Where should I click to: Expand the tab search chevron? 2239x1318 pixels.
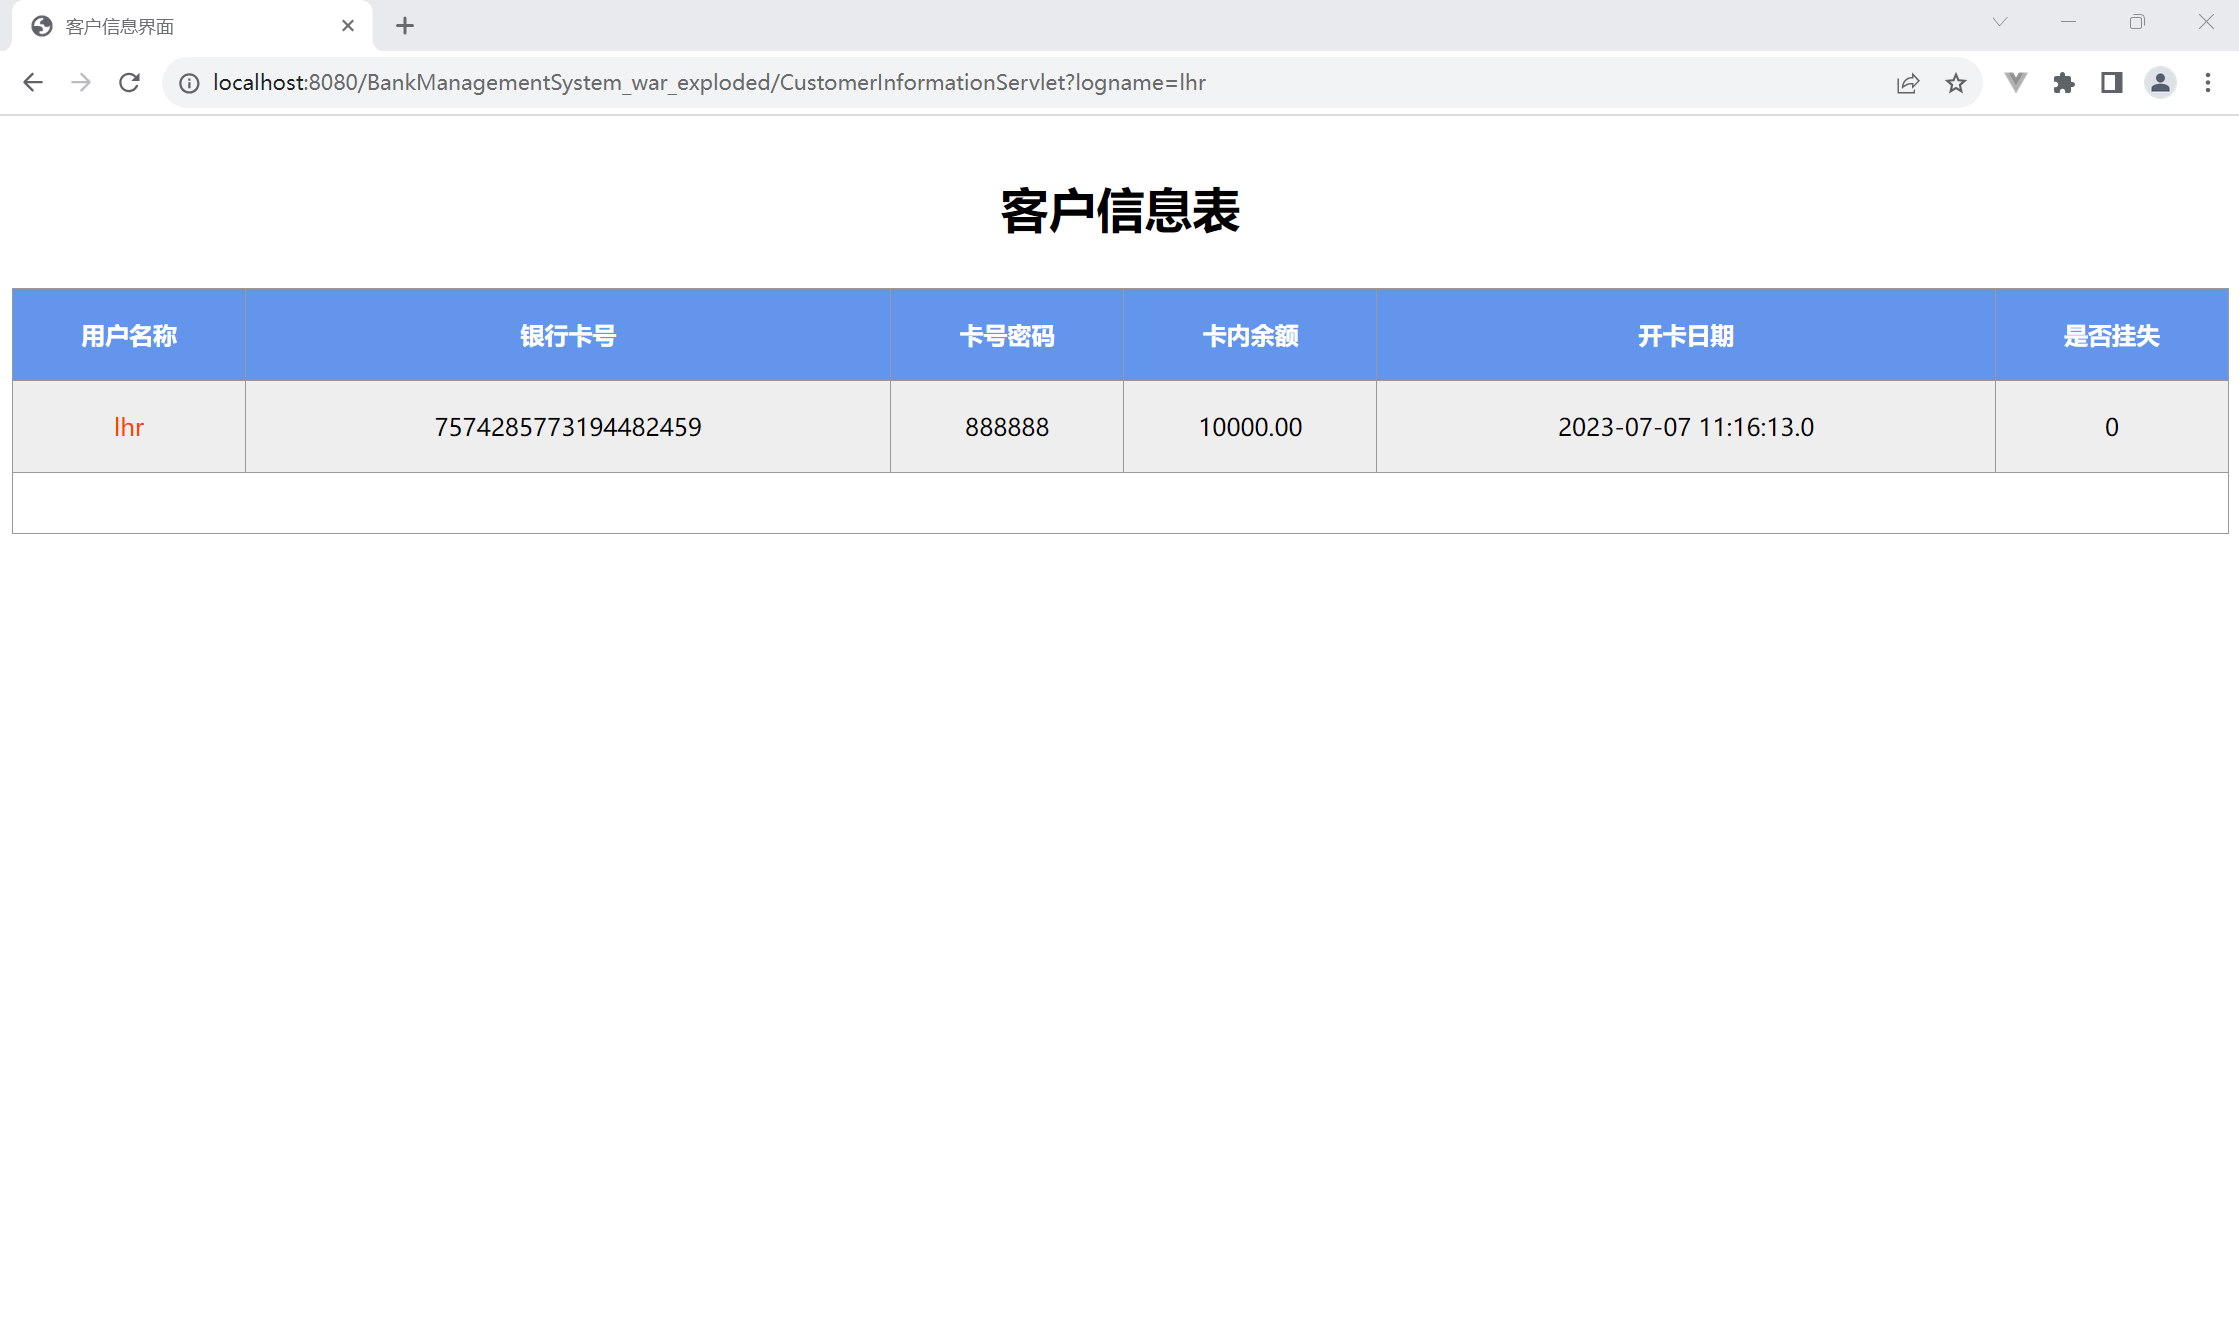pos(2000,22)
